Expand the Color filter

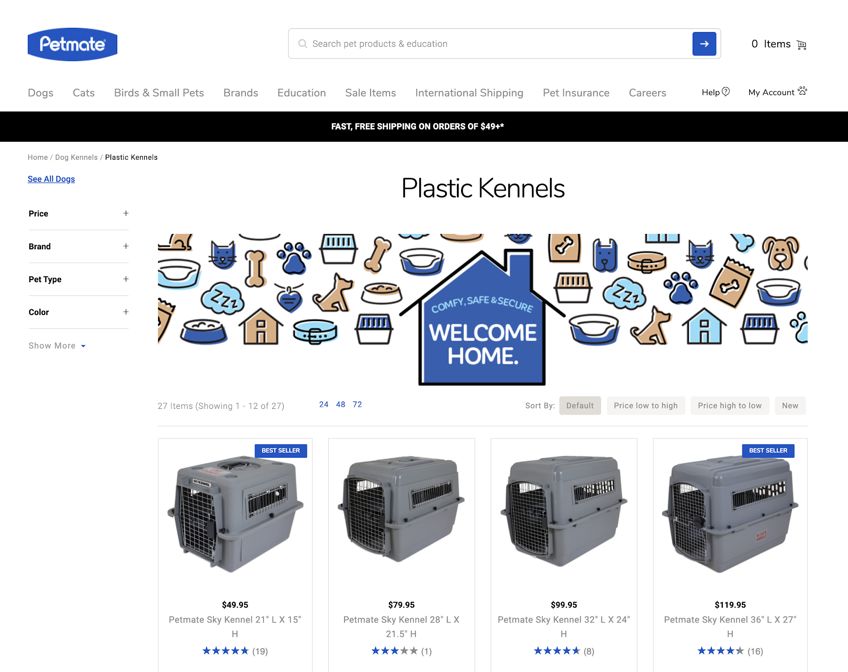[x=78, y=312]
